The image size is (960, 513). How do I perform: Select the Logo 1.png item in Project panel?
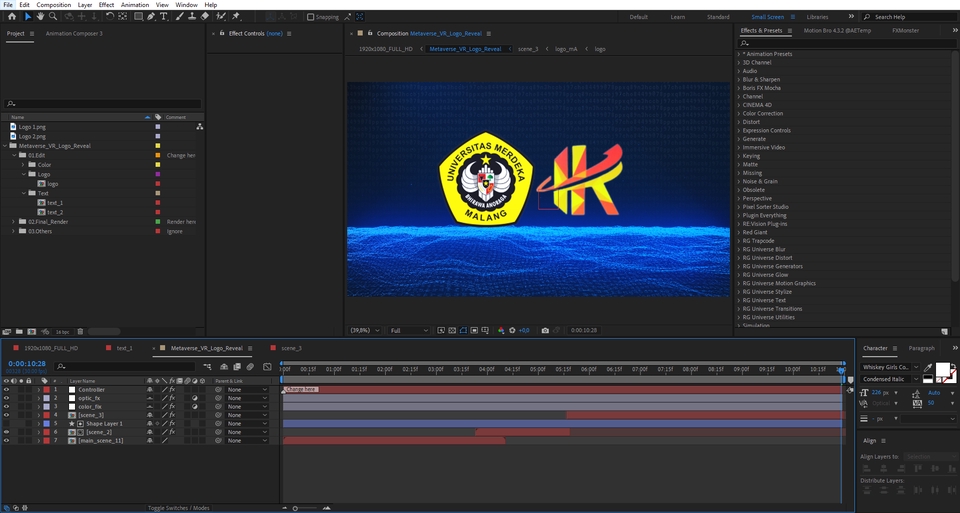(32, 127)
